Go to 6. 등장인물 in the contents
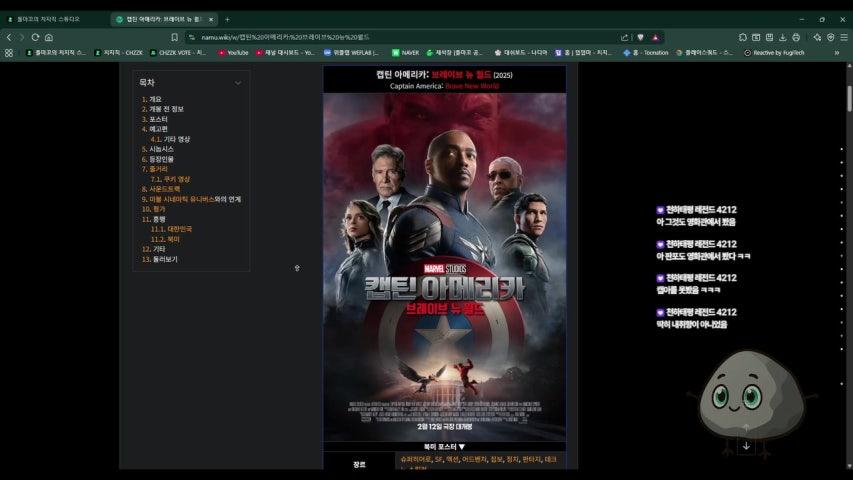853x480 pixels. tap(157, 159)
